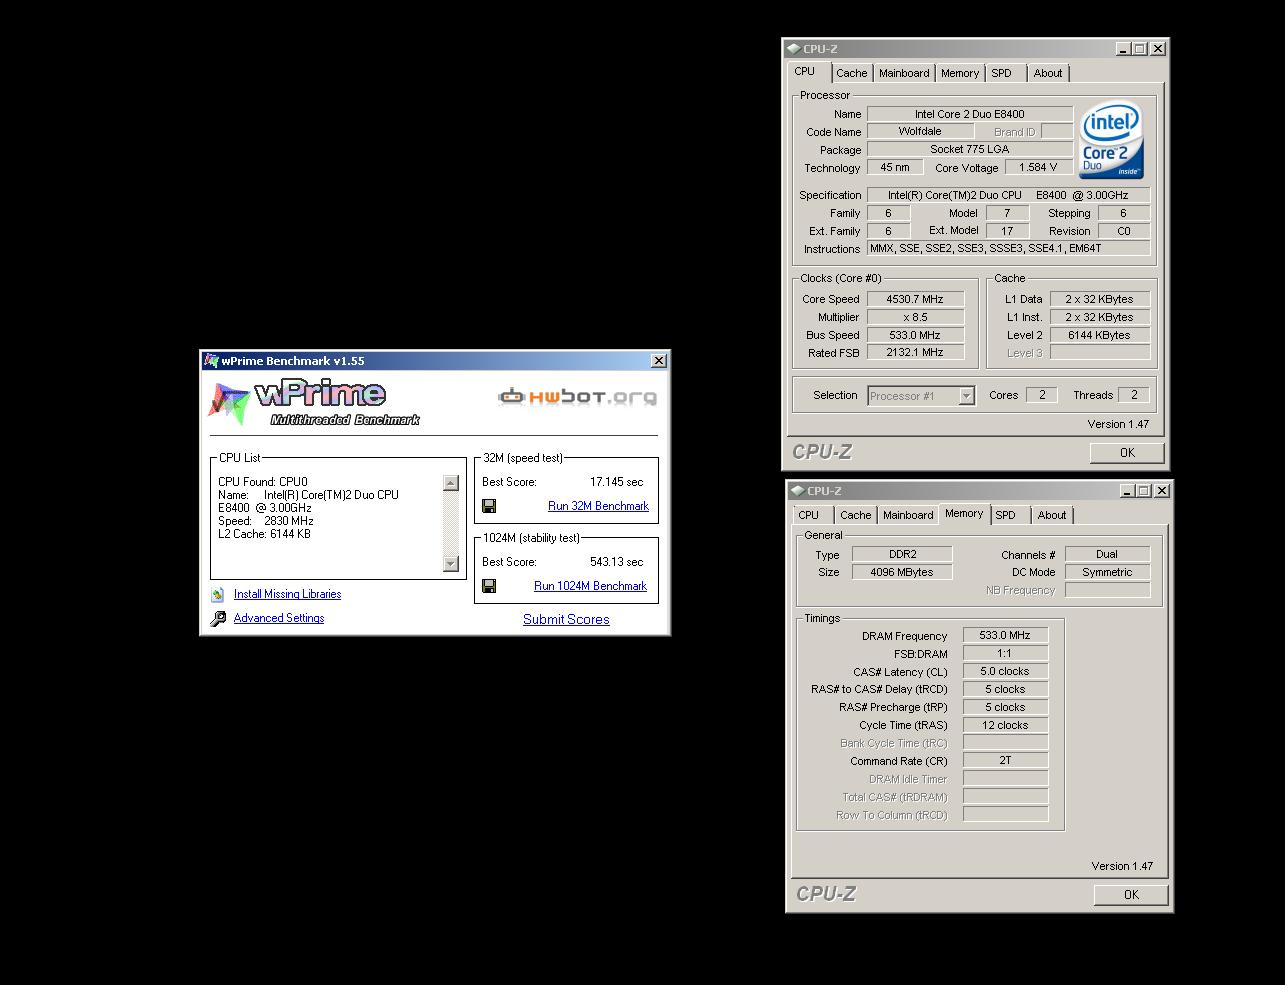Screen dimensions: 1285x985
Task: Switch to Mainboard tab in the upper CPU-Z window
Action: click(x=904, y=73)
